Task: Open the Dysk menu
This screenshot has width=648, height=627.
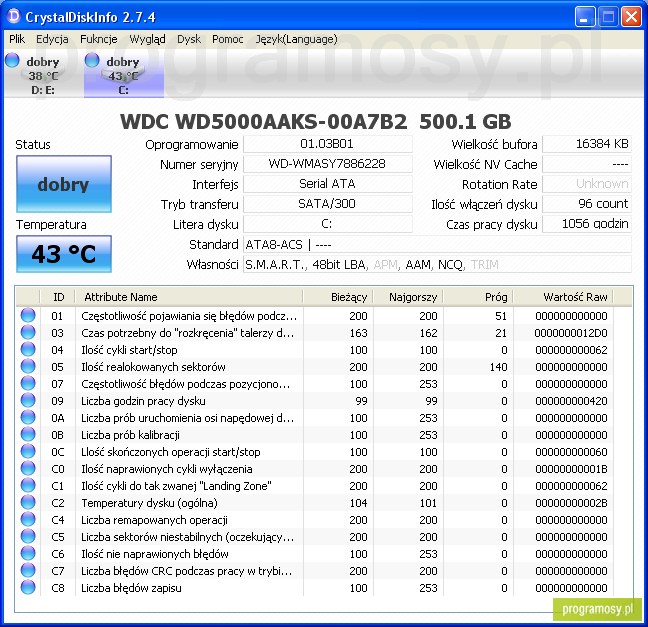Action: tap(189, 39)
